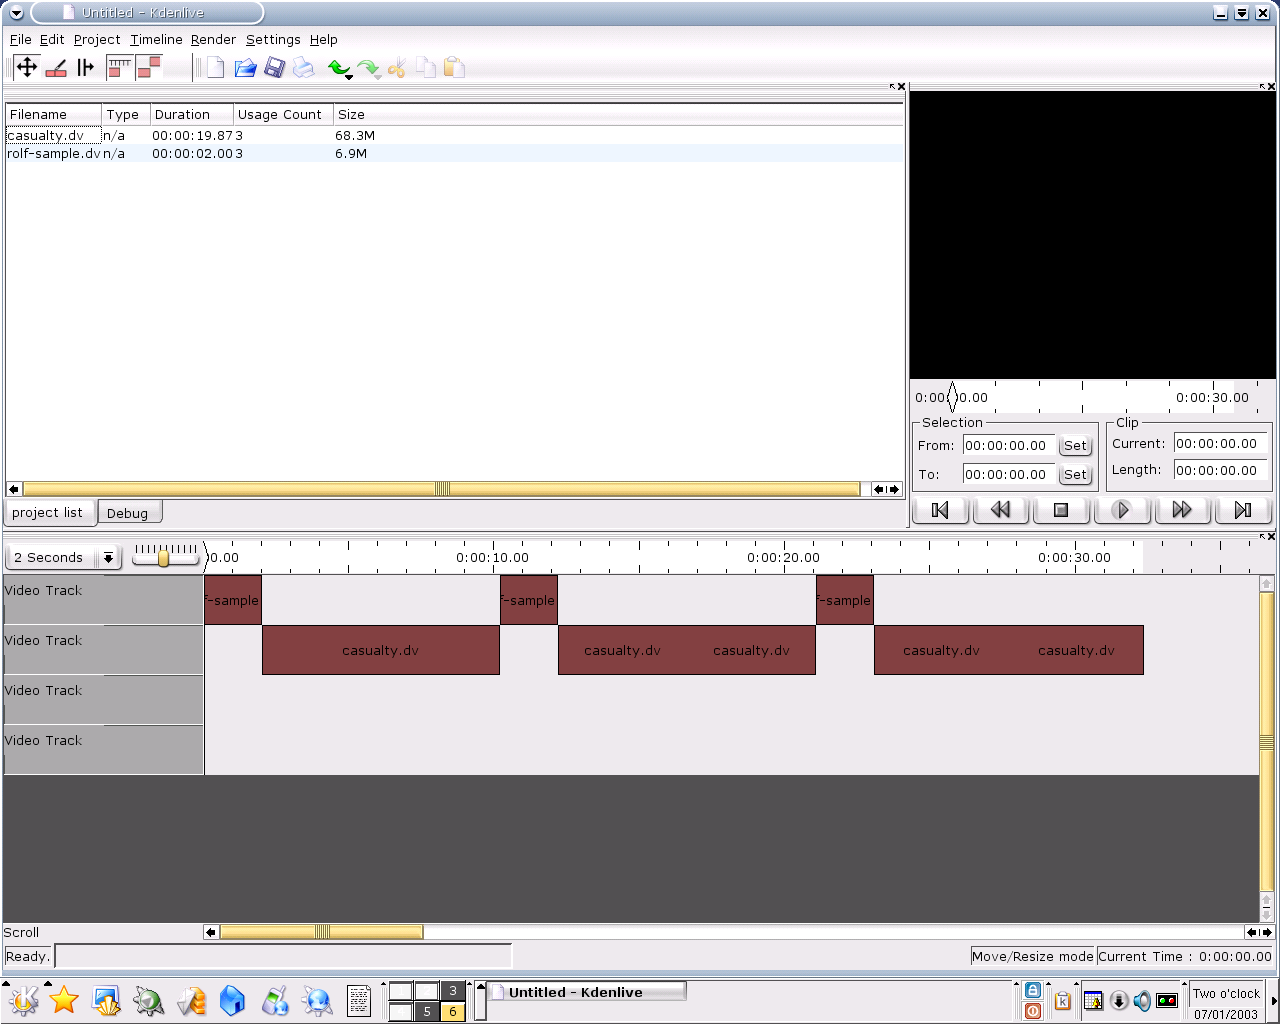Viewport: 1280px width, 1024px height.
Task: Open the Undo history dropdown arrow
Action: pyautogui.click(x=349, y=77)
